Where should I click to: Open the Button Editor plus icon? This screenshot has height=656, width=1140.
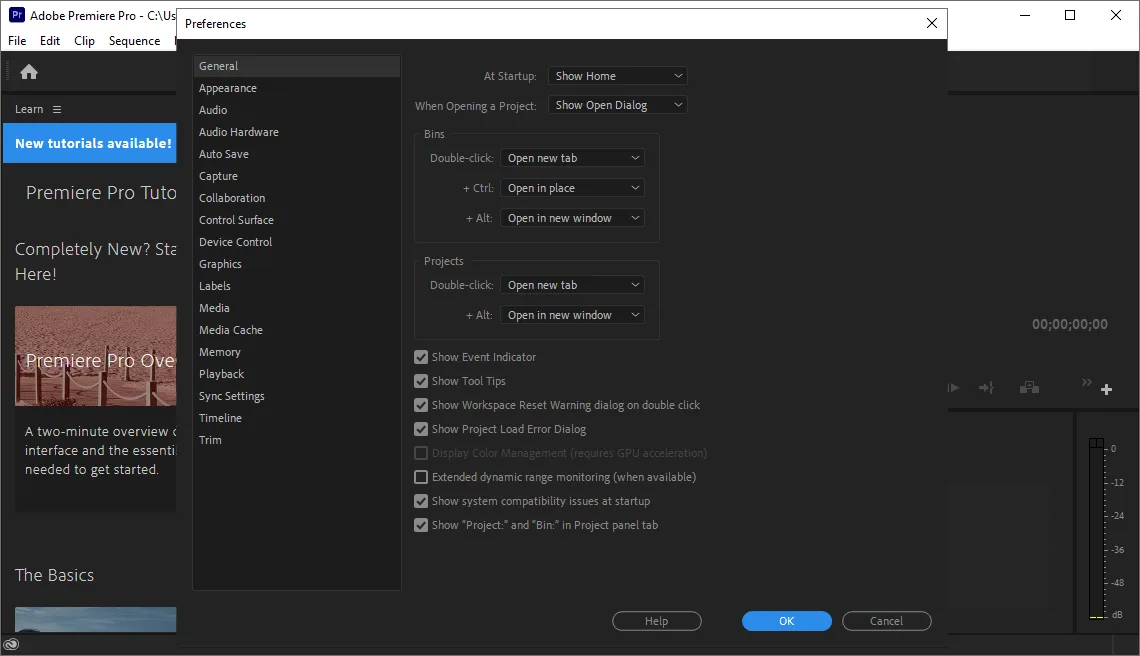click(1107, 389)
